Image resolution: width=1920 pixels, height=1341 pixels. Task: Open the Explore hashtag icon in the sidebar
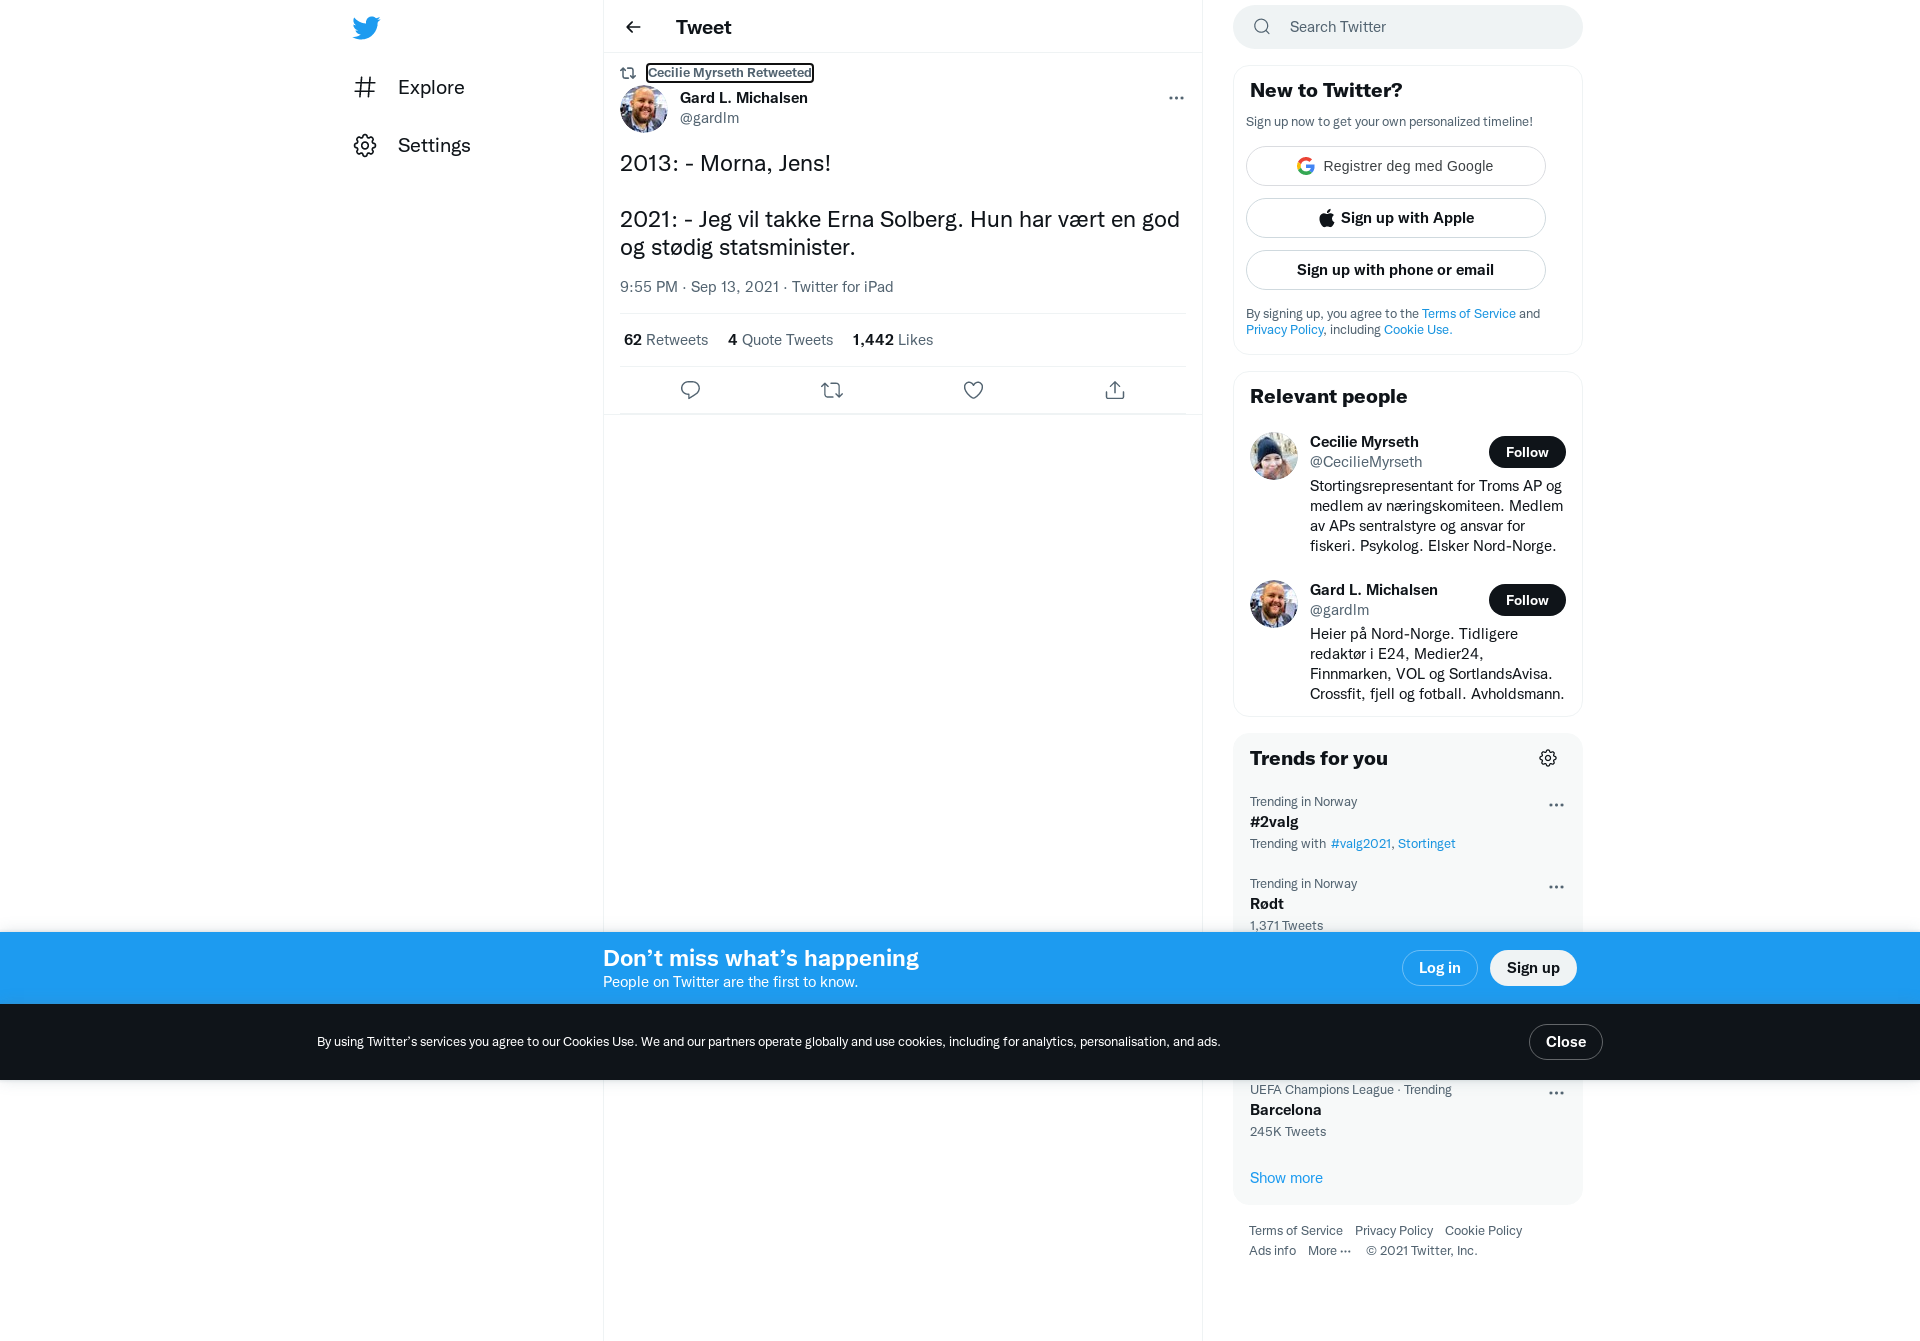pos(365,87)
